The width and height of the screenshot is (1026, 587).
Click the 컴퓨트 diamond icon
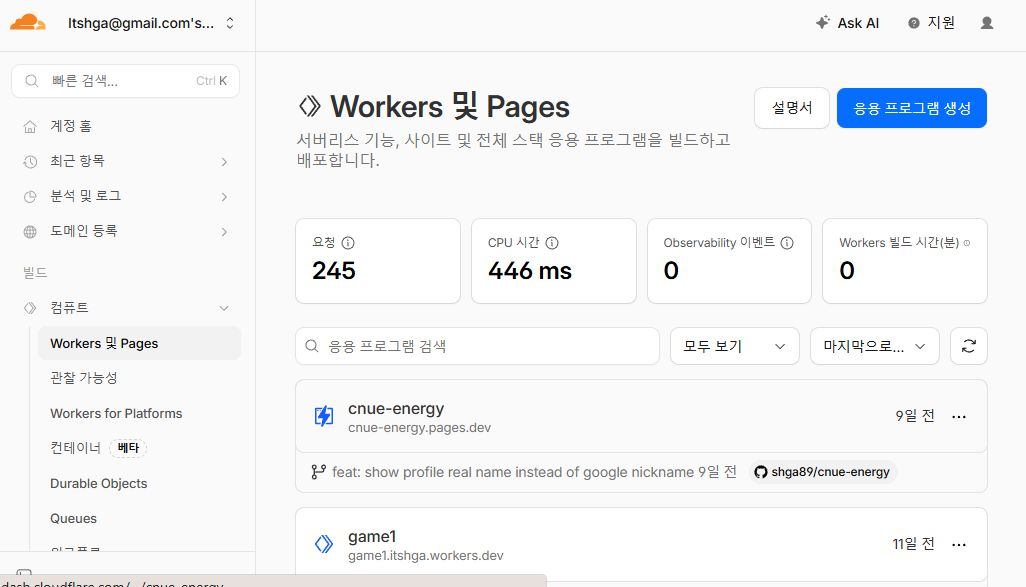pos(30,308)
